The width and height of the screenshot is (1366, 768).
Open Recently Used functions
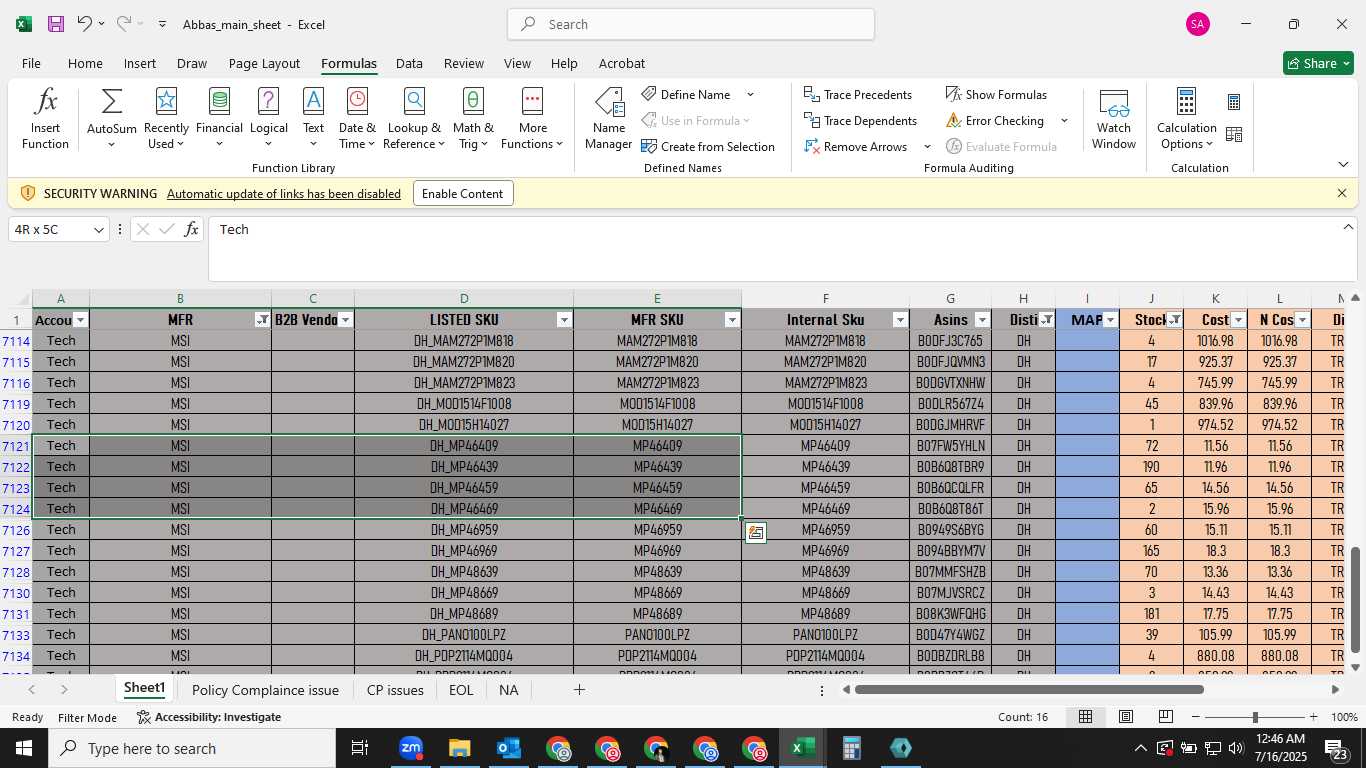tap(166, 118)
